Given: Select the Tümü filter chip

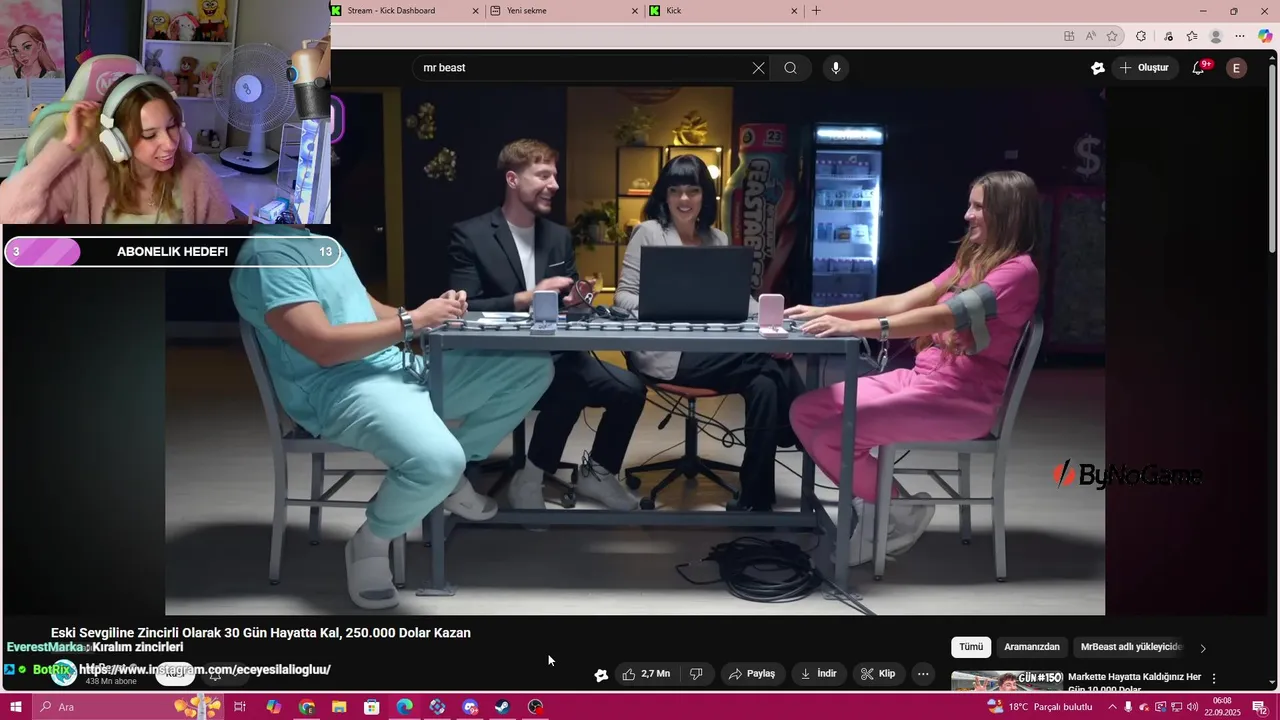Looking at the screenshot, I should pyautogui.click(x=971, y=647).
